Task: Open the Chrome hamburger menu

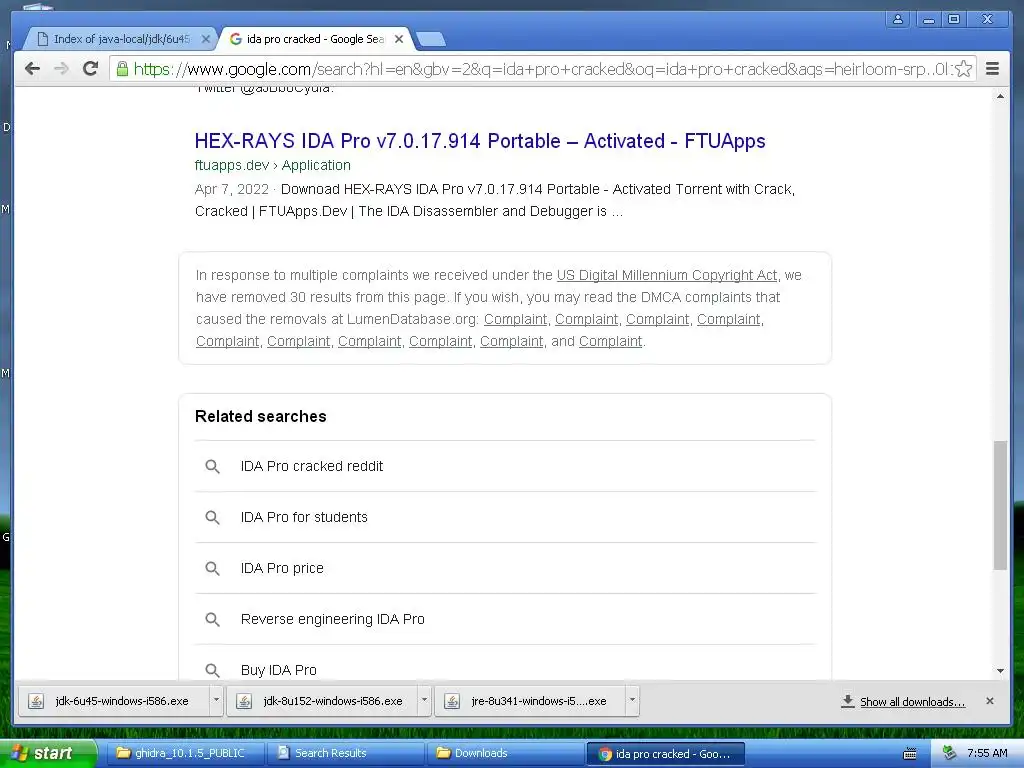Action: [x=992, y=69]
